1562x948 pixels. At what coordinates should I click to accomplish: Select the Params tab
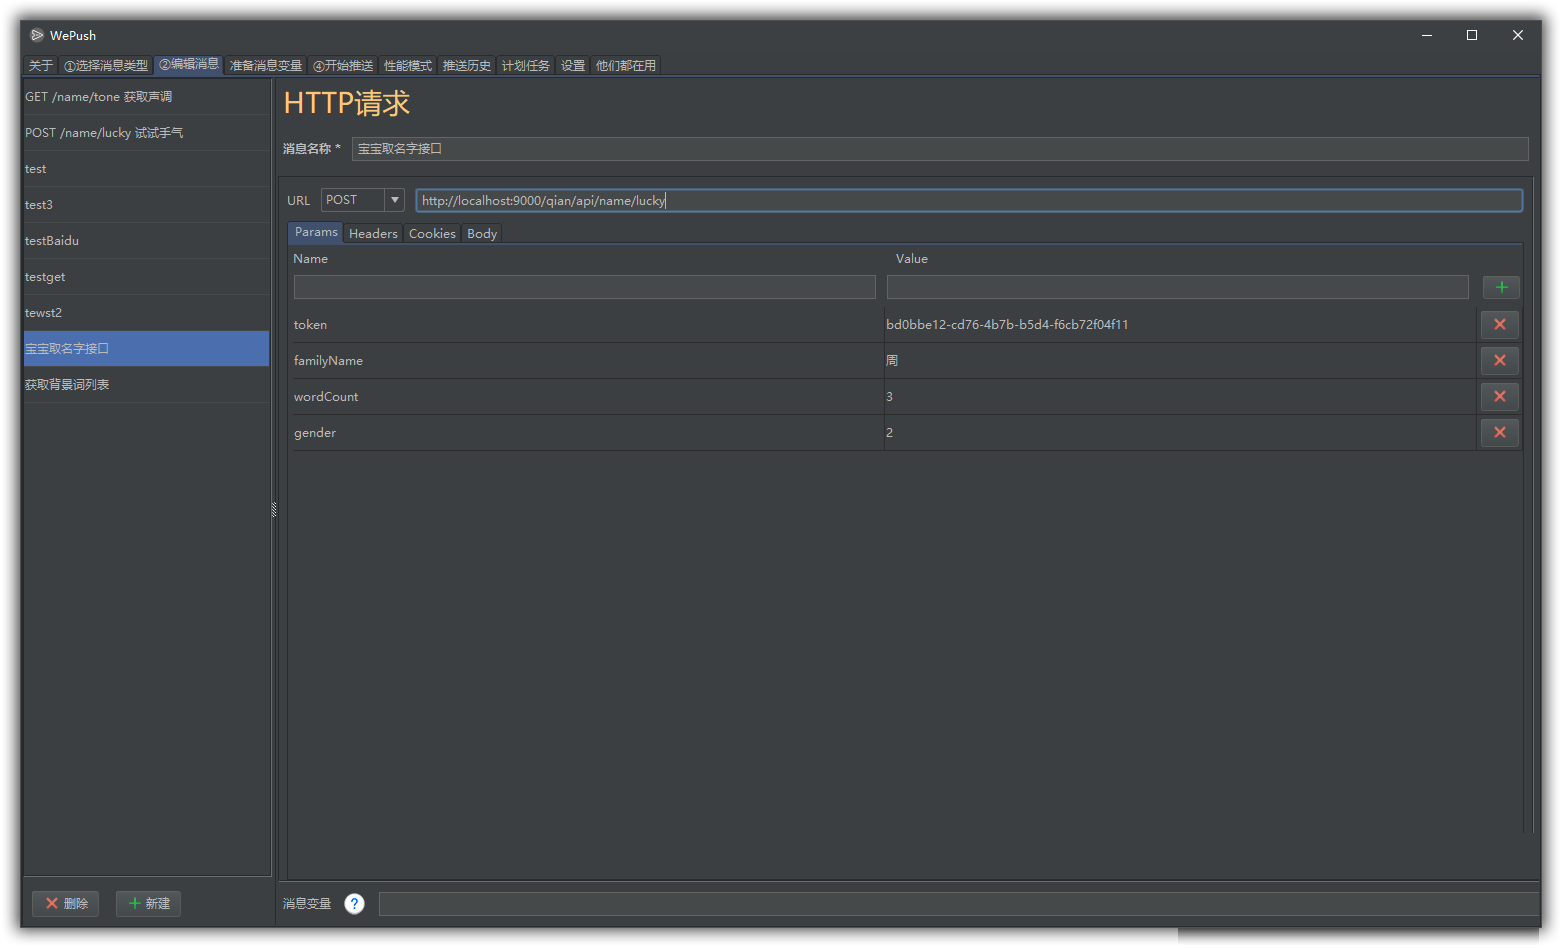pyautogui.click(x=316, y=232)
